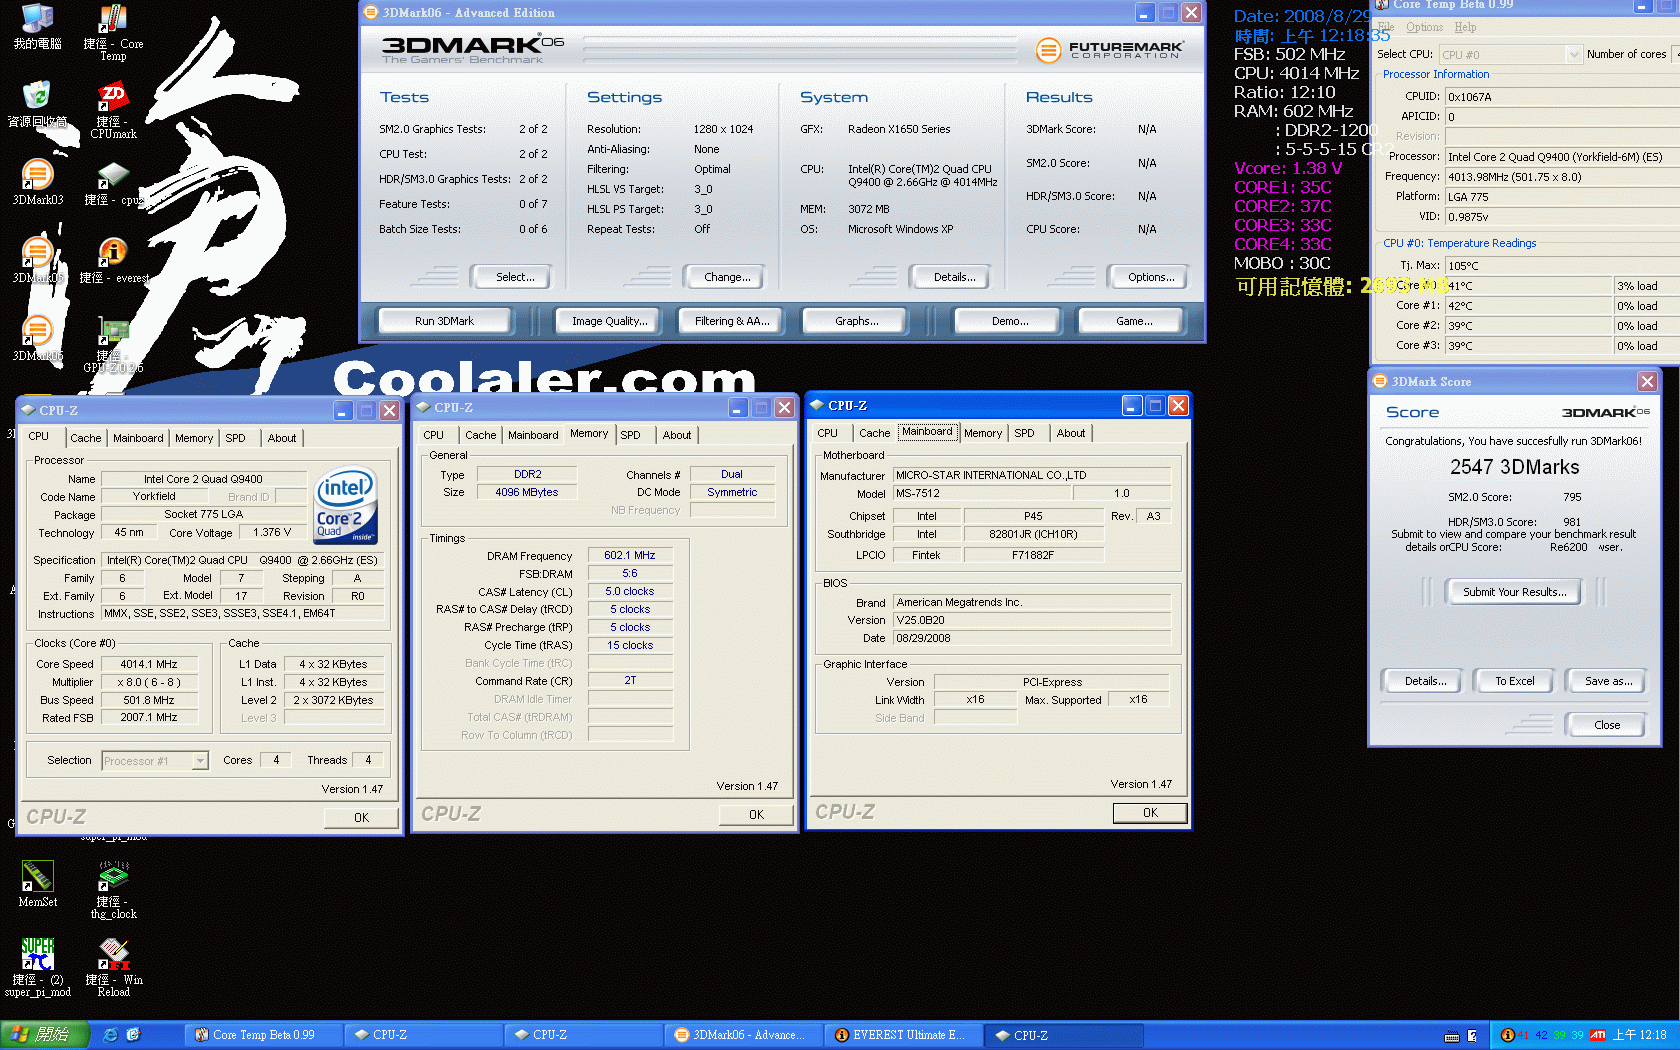1680x1050 pixels.
Task: Open the Graphs button in 3DMark06
Action: [856, 321]
